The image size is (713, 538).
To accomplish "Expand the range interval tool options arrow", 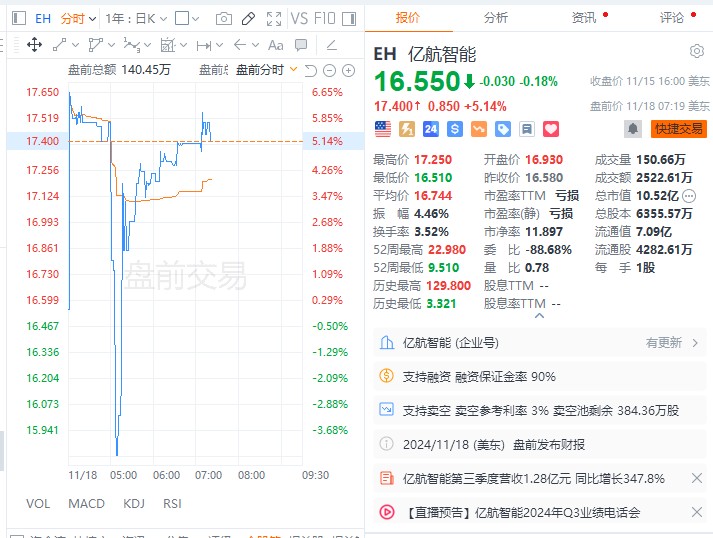I will click(x=220, y=45).
